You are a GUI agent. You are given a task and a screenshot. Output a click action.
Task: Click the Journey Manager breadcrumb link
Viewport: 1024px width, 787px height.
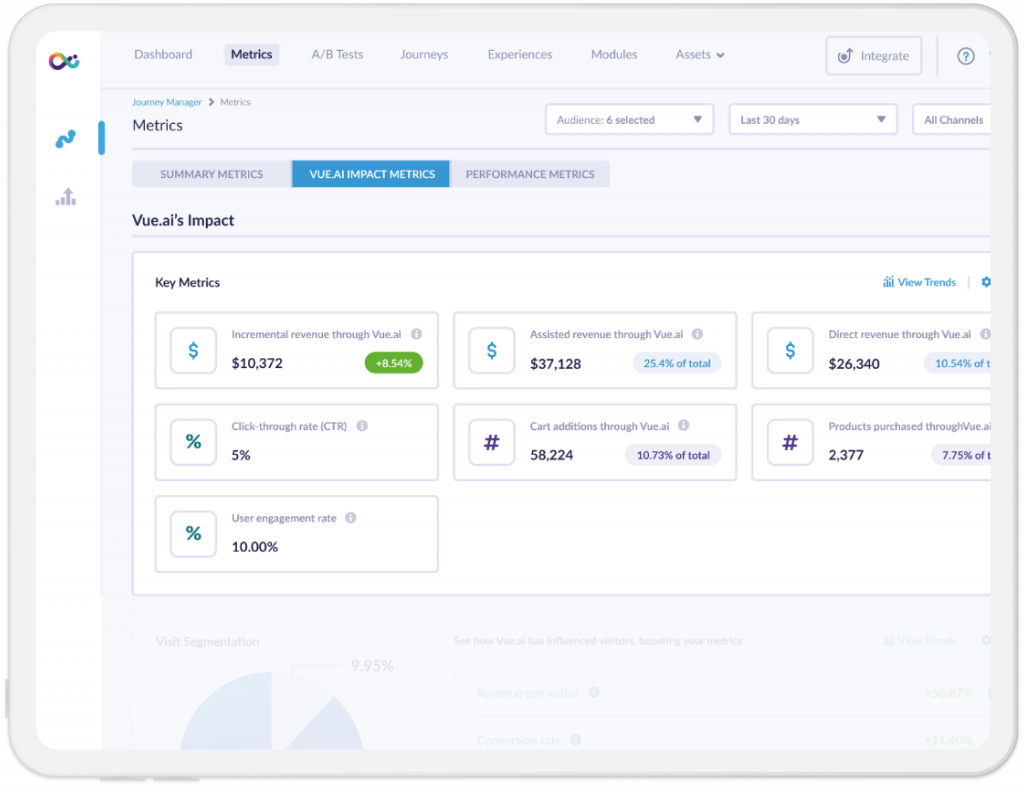(167, 102)
